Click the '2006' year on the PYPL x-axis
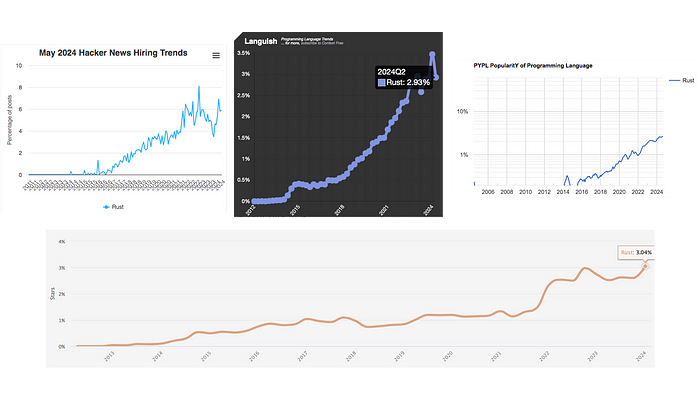The width and height of the screenshot is (700, 394). 488,192
